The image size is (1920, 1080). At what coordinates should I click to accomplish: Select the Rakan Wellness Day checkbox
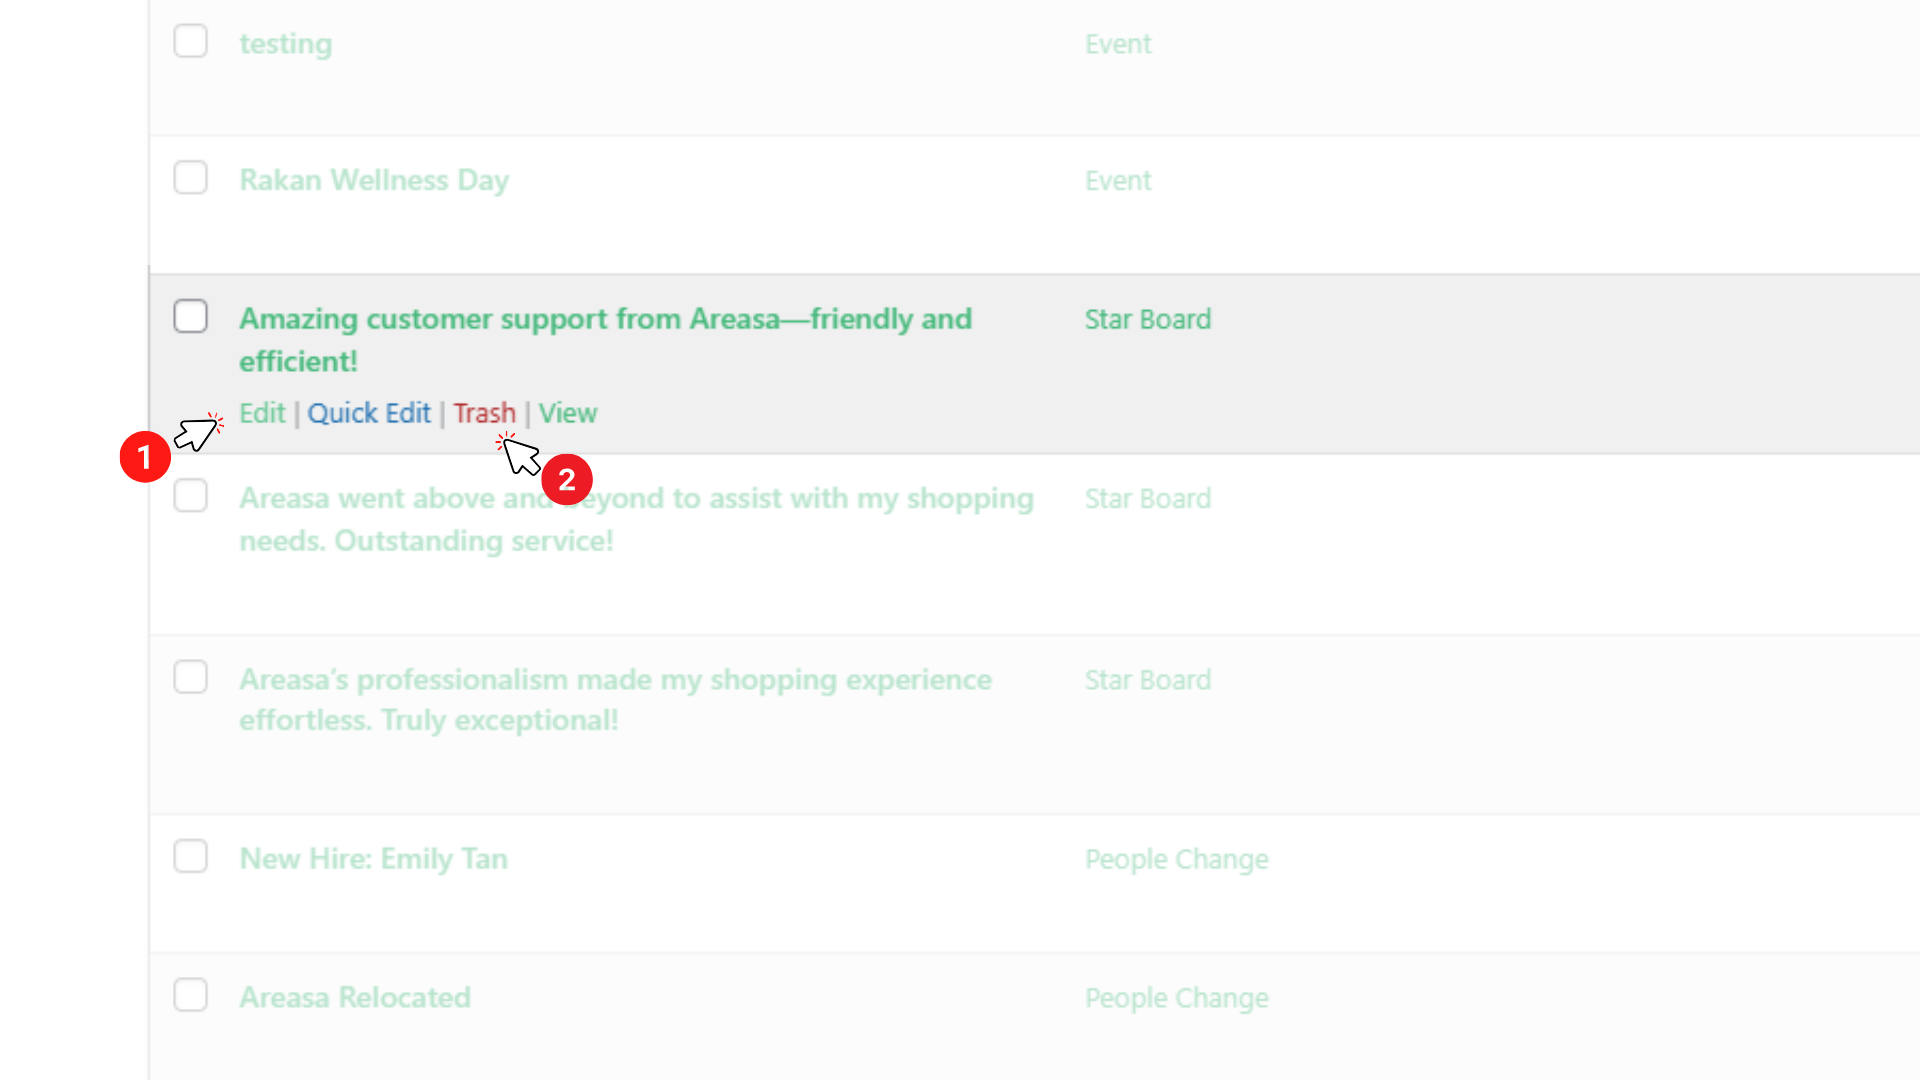click(190, 178)
